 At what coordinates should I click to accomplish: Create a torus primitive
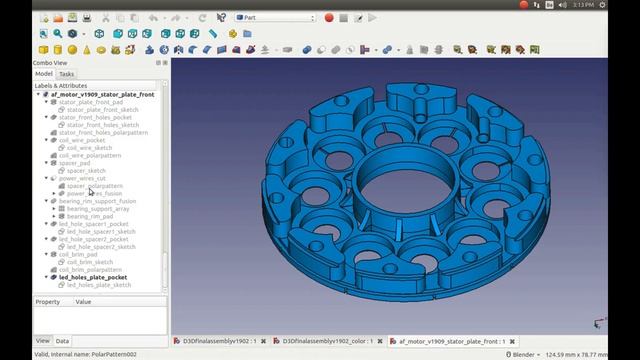tap(101, 50)
